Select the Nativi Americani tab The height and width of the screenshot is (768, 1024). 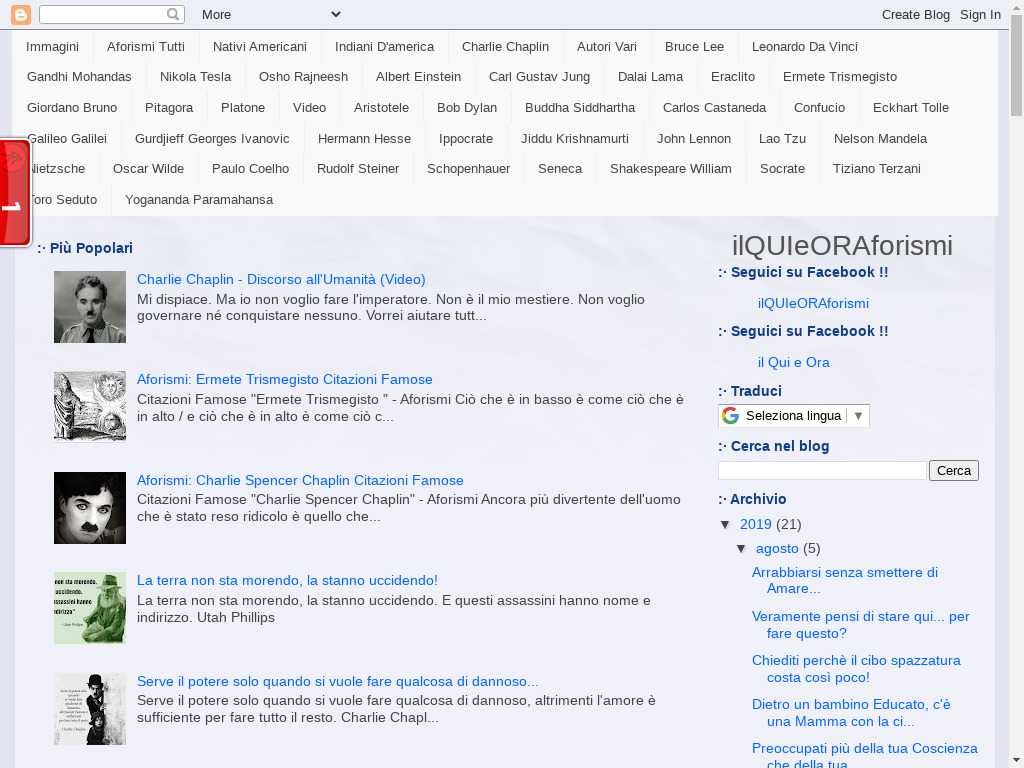(x=260, y=46)
